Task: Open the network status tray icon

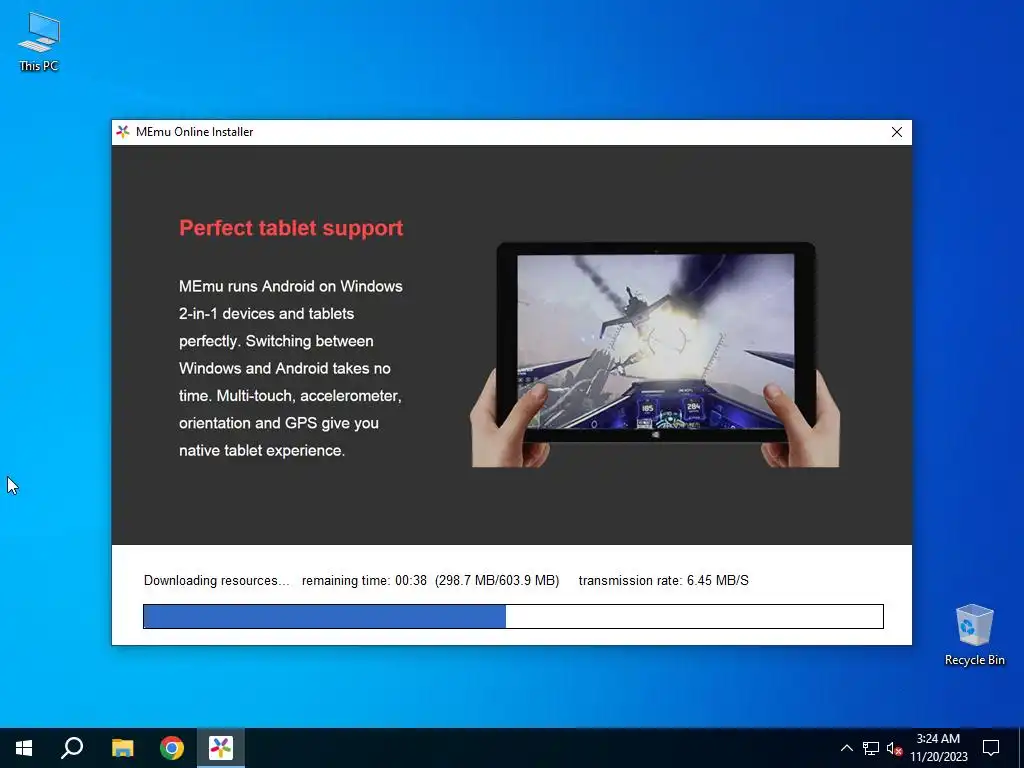Action: (871, 748)
